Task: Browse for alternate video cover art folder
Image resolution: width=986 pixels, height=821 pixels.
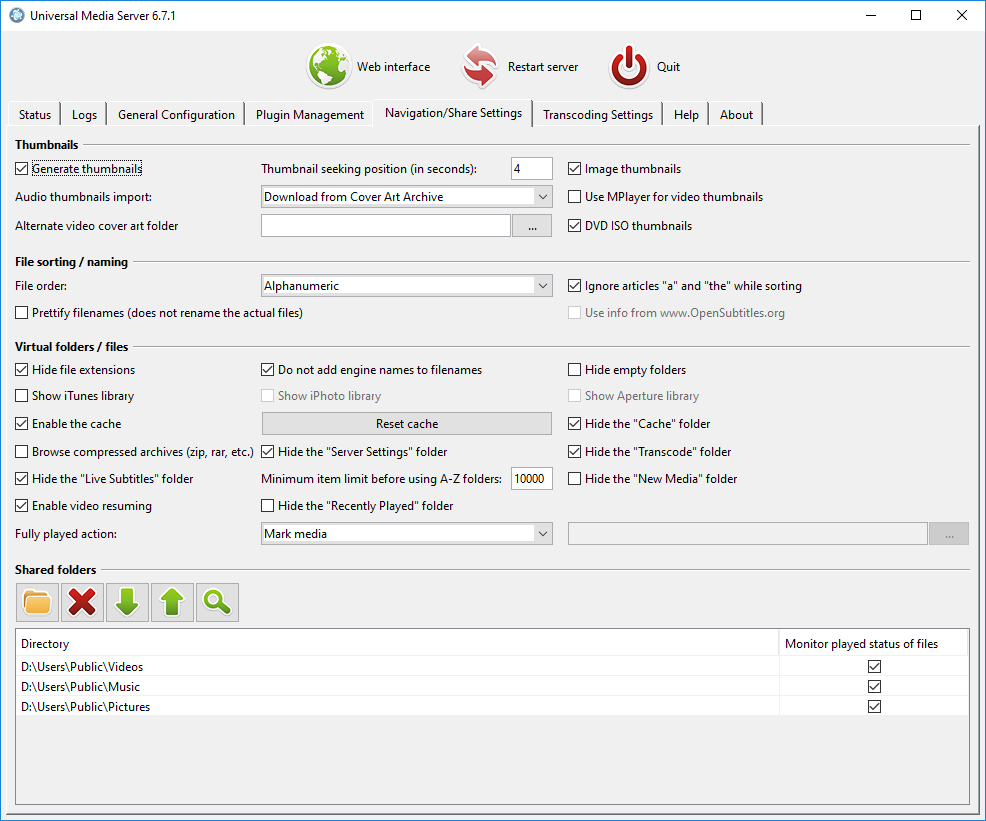Action: (532, 226)
